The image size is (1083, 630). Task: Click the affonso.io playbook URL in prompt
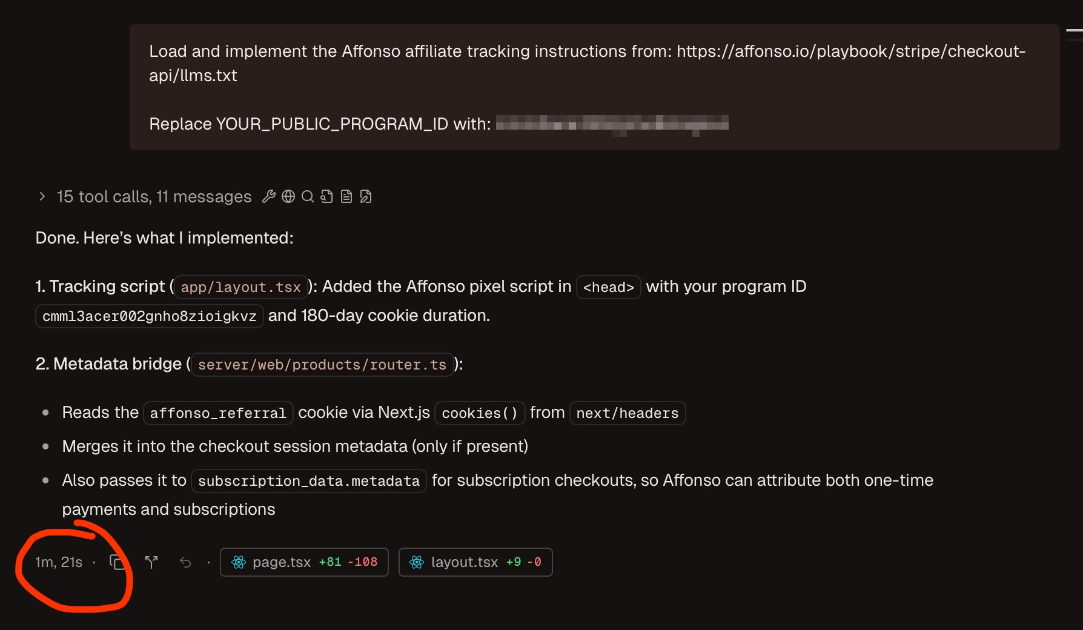click(850, 52)
